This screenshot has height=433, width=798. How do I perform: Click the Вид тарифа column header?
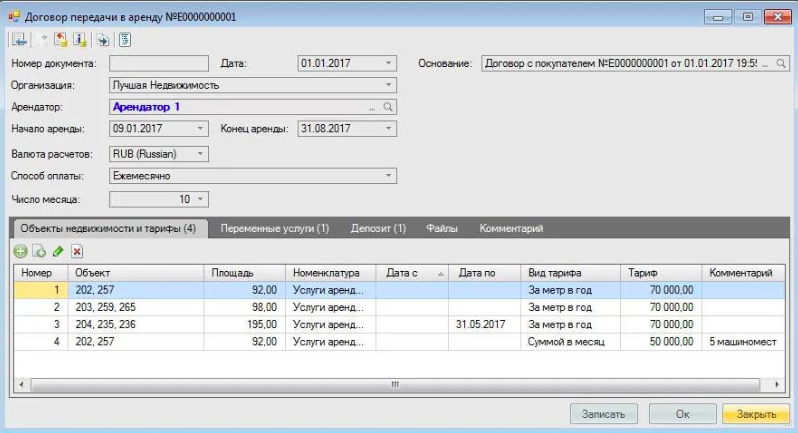(x=571, y=273)
